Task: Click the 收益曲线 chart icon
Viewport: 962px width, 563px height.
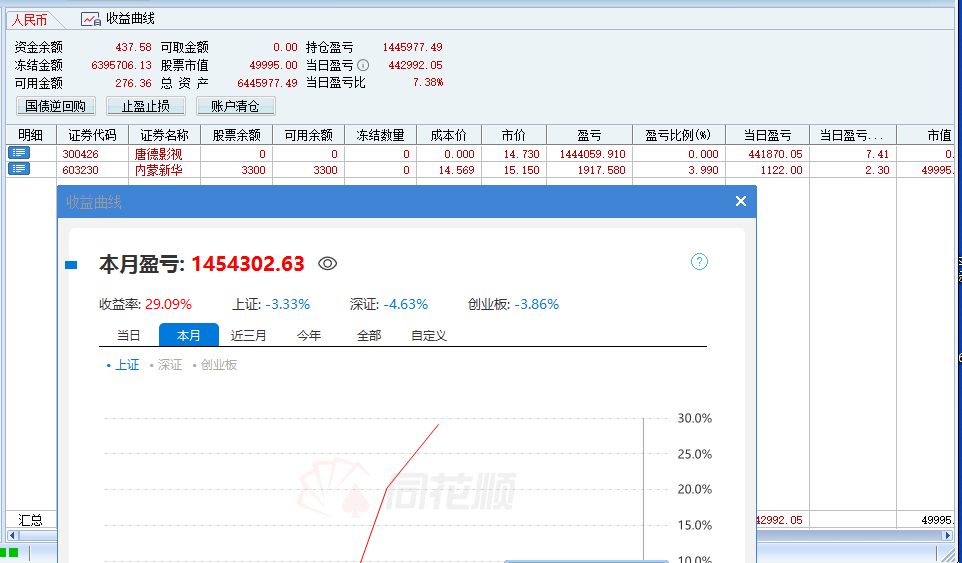Action: (91, 19)
